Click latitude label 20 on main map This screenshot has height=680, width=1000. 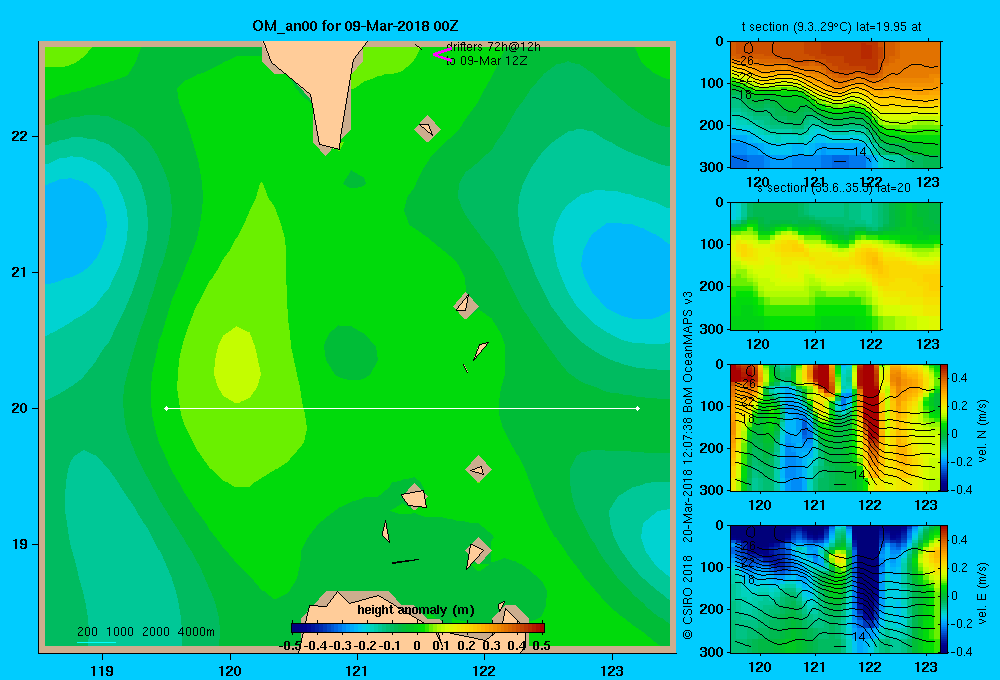click(20, 408)
